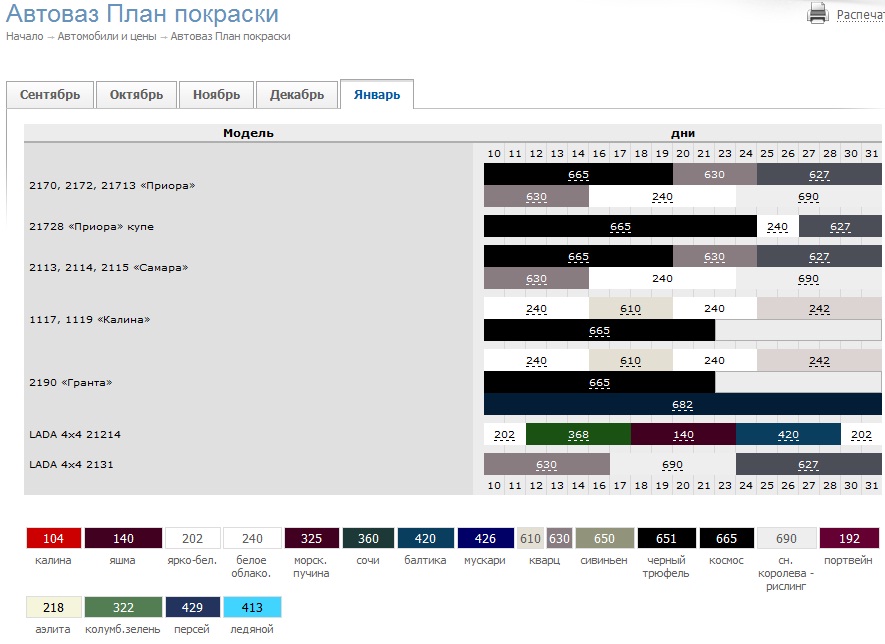Image resolution: width=885 pixels, height=644 pixels.
Task: Click 242 bar in 2190 «Гранта» row
Action: (819, 360)
